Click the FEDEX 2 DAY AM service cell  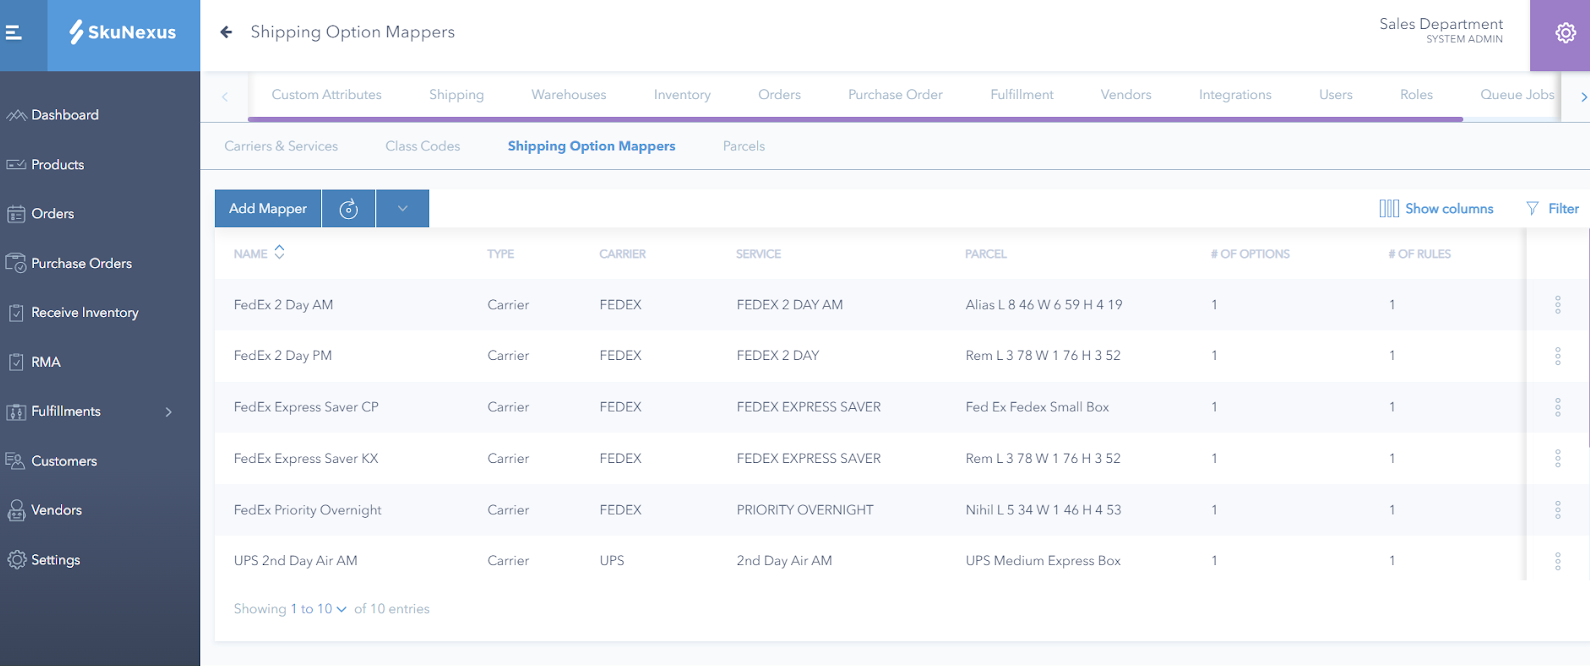pos(789,305)
